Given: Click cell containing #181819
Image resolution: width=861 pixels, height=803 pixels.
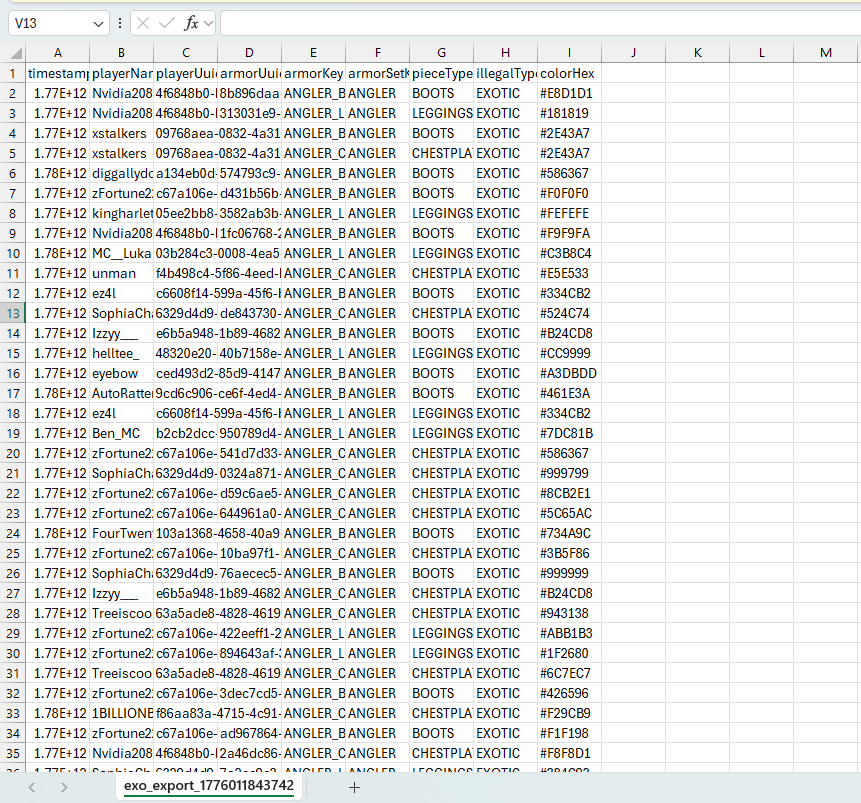Looking at the screenshot, I should (x=569, y=113).
